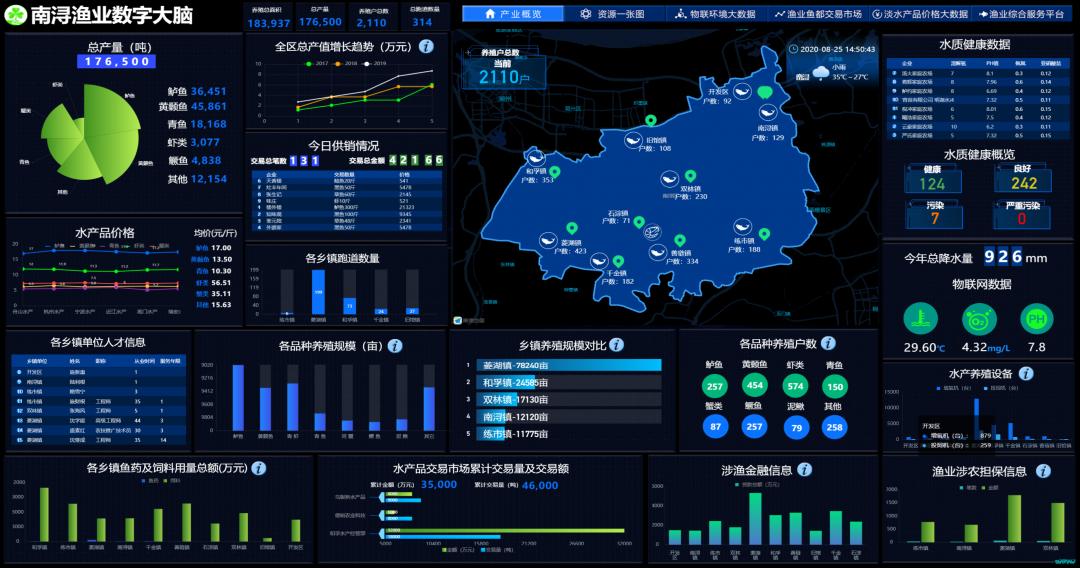Open info icon next to 渔业涉农担保信息
1080x568 pixels.
tap(1043, 471)
